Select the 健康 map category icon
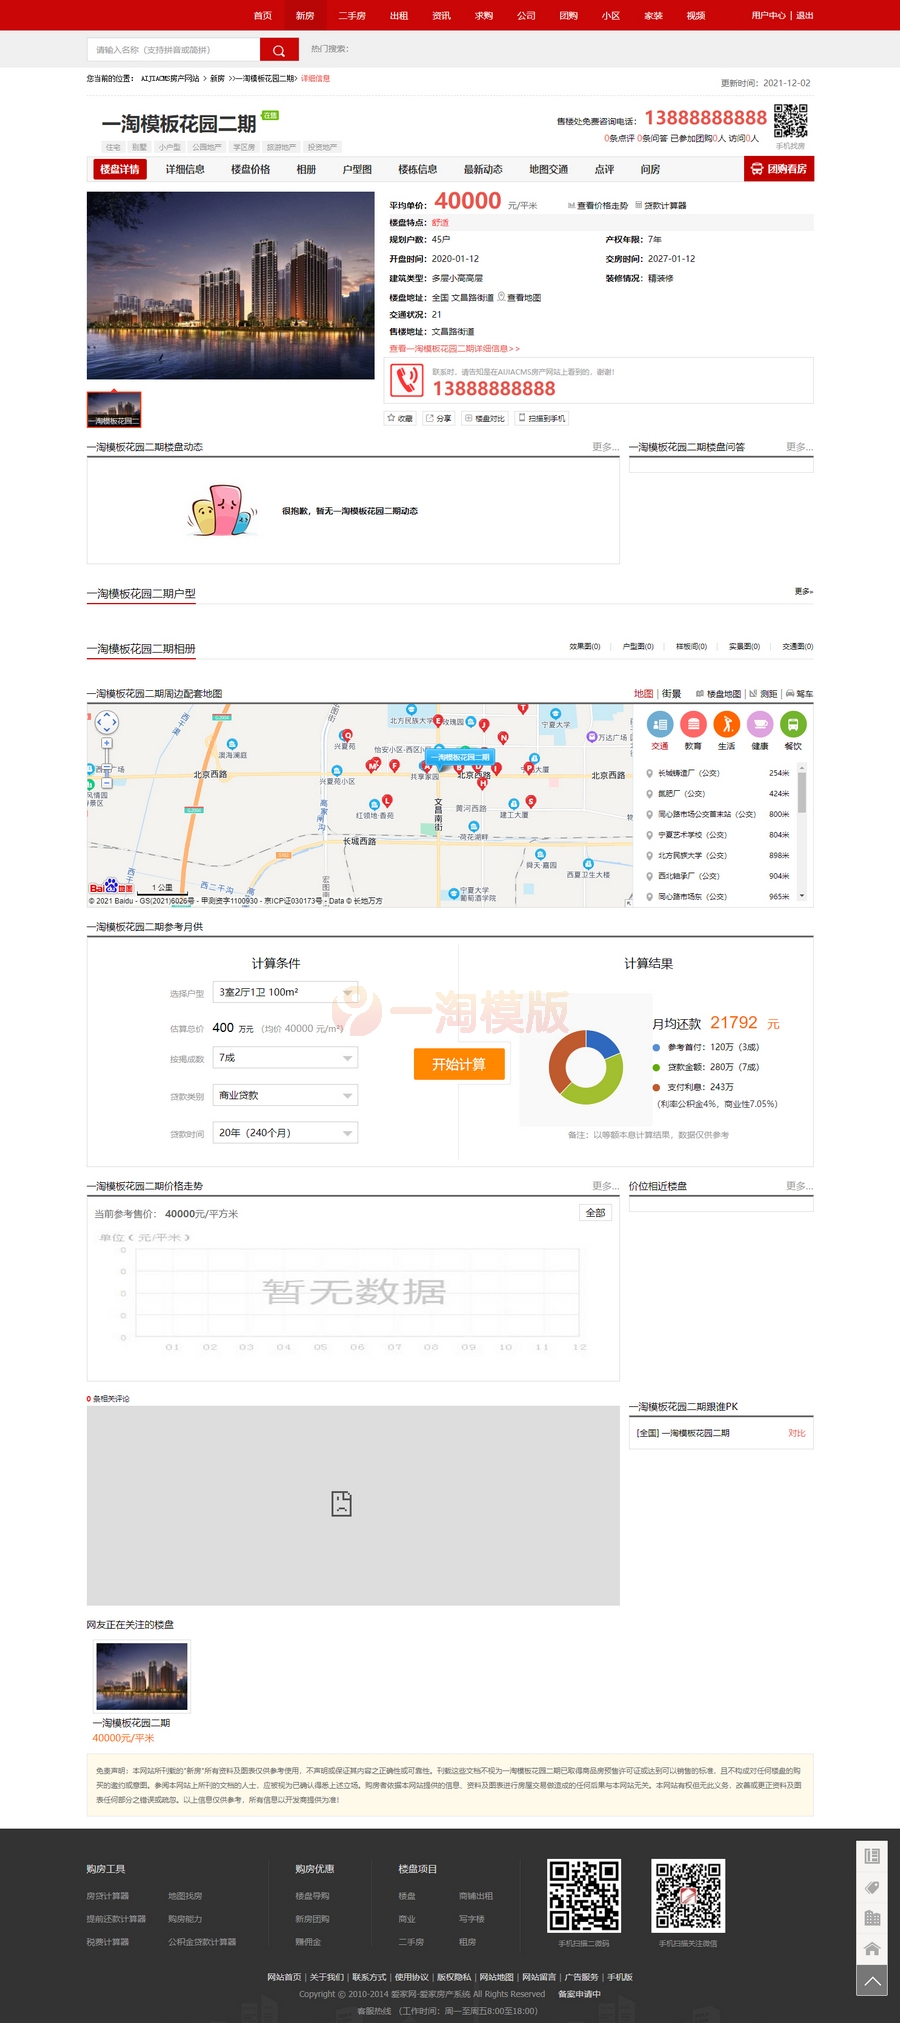The height and width of the screenshot is (2023, 900). click(x=760, y=725)
